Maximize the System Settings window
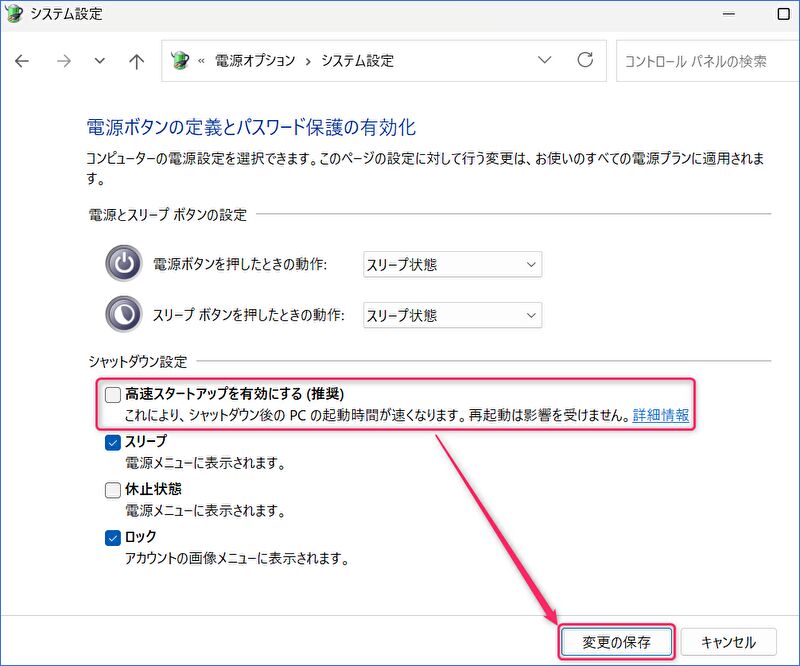 point(783,15)
